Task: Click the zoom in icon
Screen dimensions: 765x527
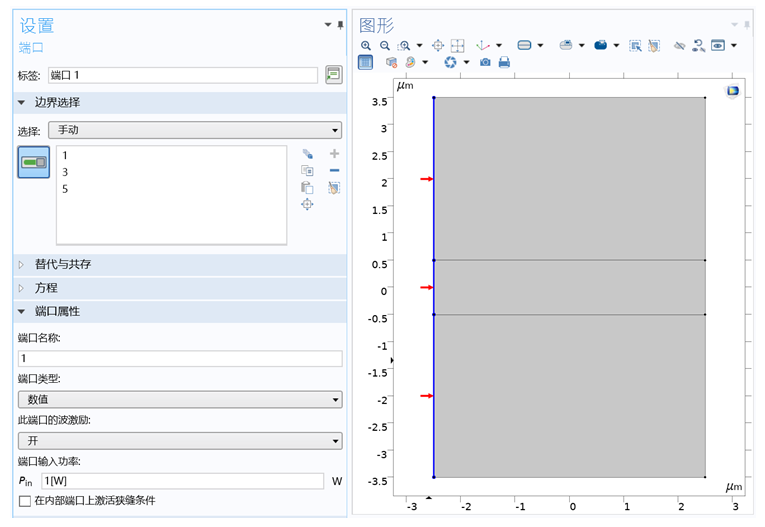Action: pyautogui.click(x=365, y=46)
